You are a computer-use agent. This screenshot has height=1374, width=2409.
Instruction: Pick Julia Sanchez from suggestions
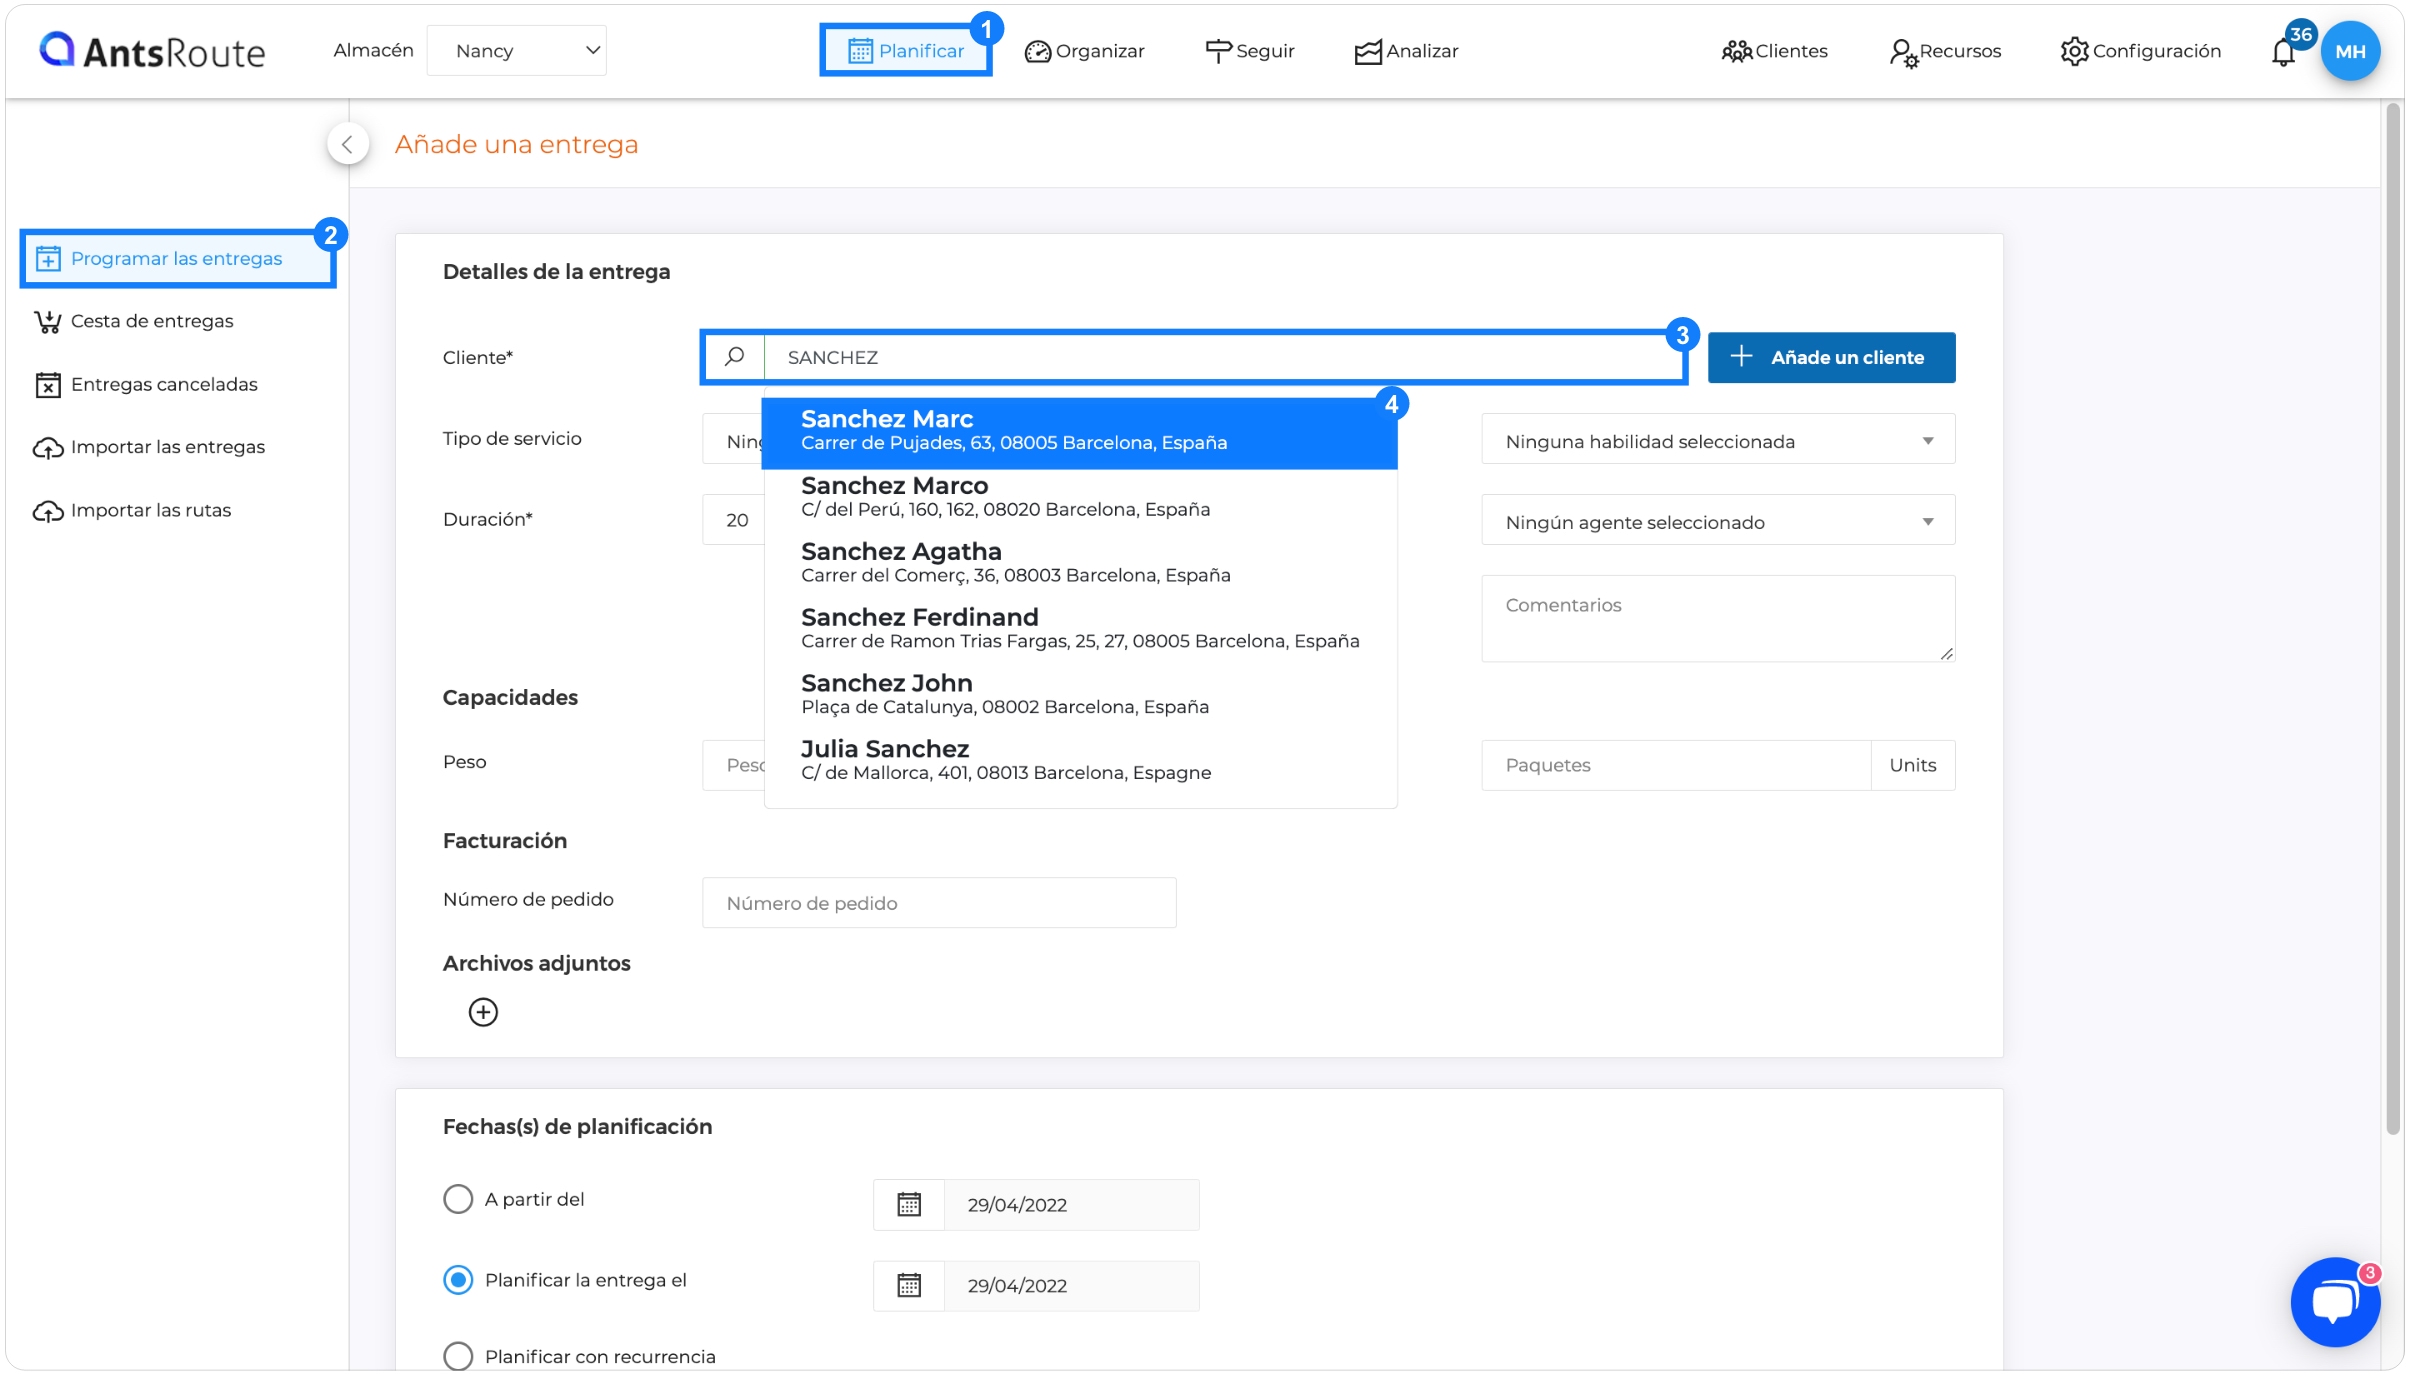click(1079, 762)
